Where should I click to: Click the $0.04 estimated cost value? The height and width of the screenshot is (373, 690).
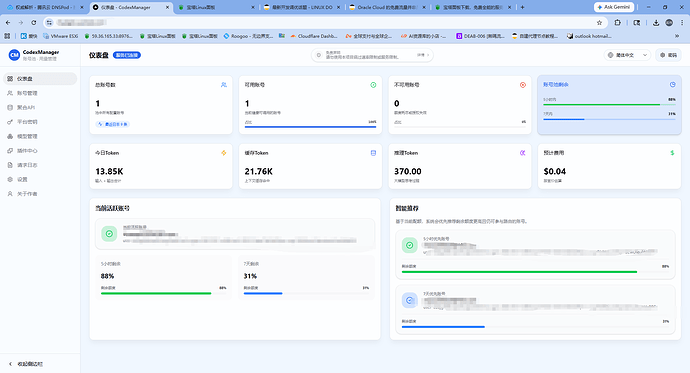coord(554,172)
